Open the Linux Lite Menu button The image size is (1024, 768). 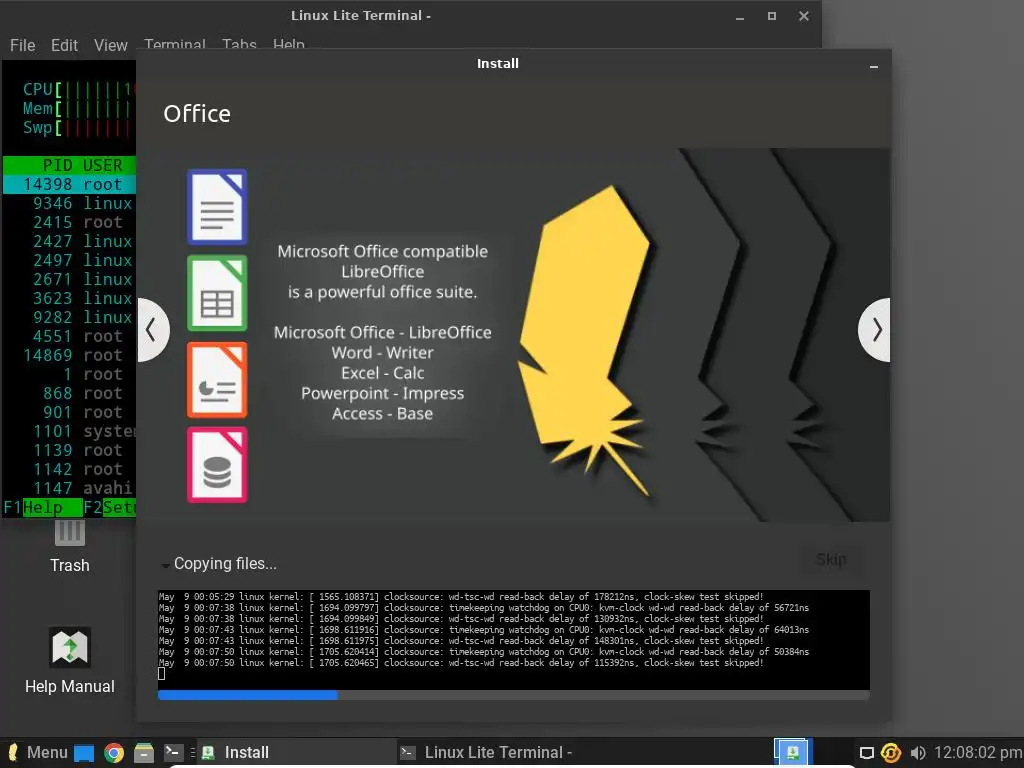[37, 752]
